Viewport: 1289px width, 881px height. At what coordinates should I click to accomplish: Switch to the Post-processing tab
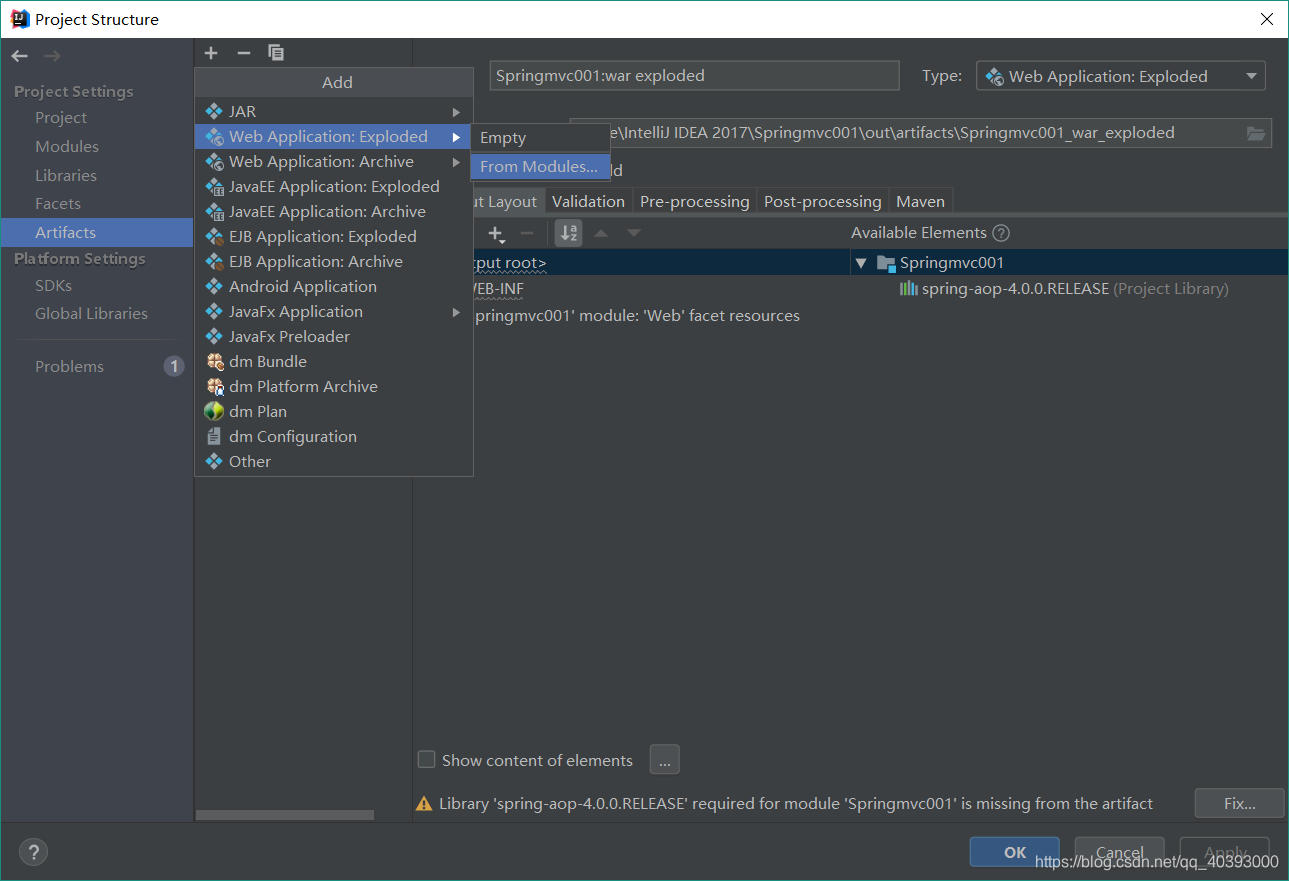822,201
